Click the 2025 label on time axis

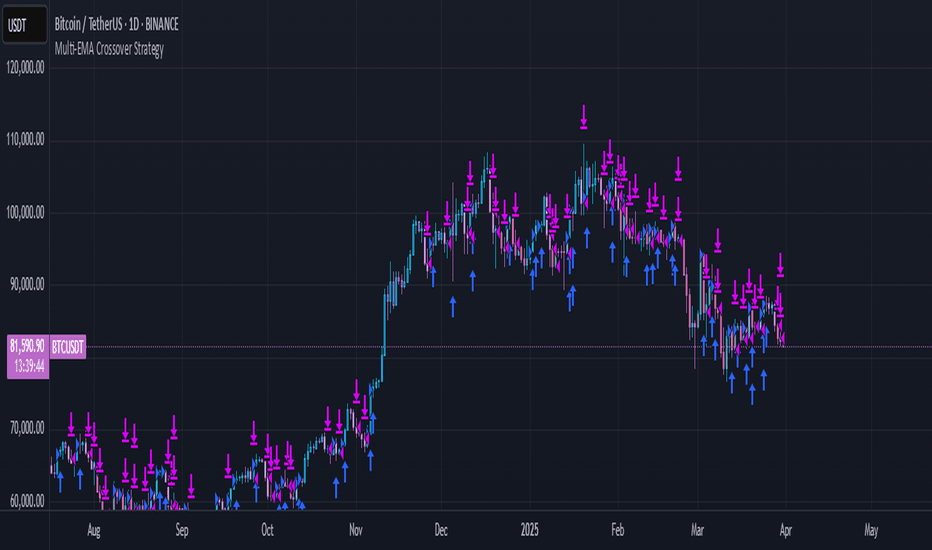point(529,530)
